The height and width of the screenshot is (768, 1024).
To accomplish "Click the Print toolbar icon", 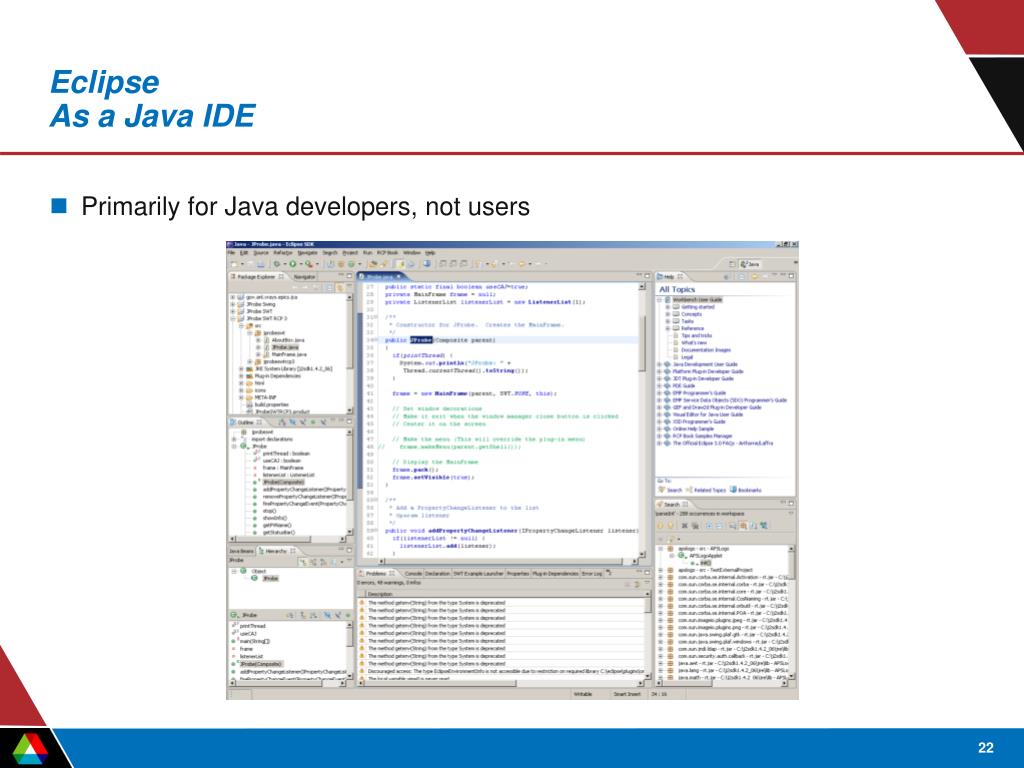I will (x=261, y=264).
